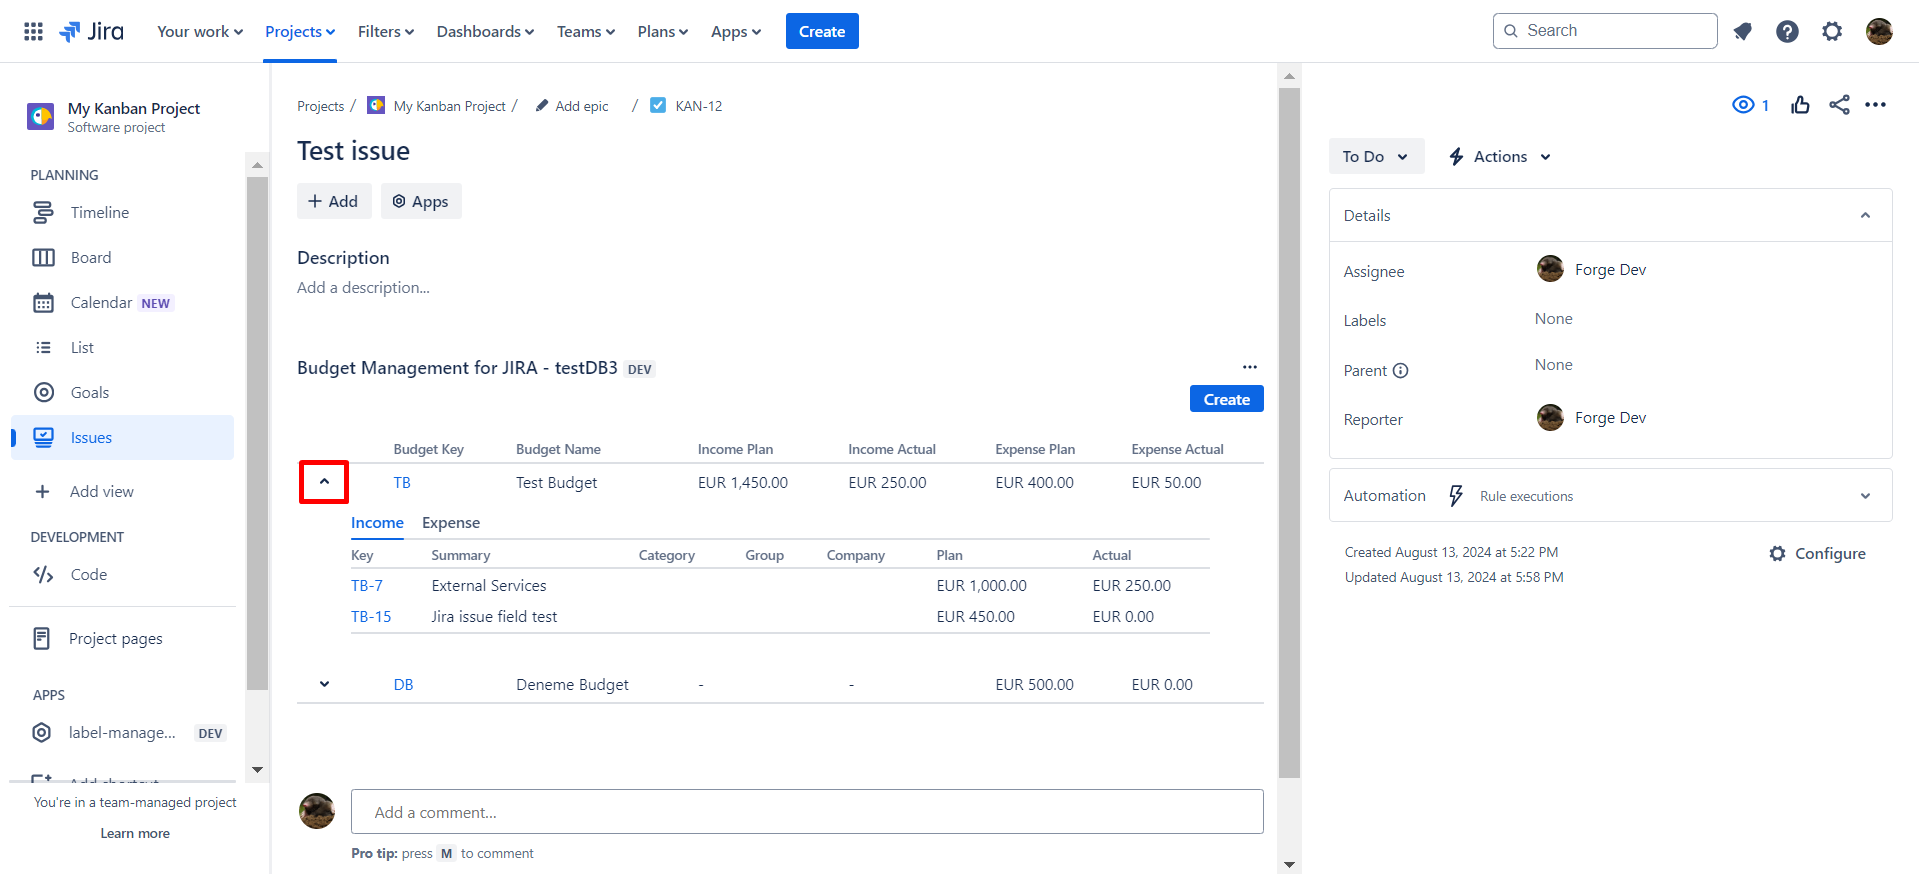
Task: Open Issues view in sidebar
Action: [x=122, y=437]
